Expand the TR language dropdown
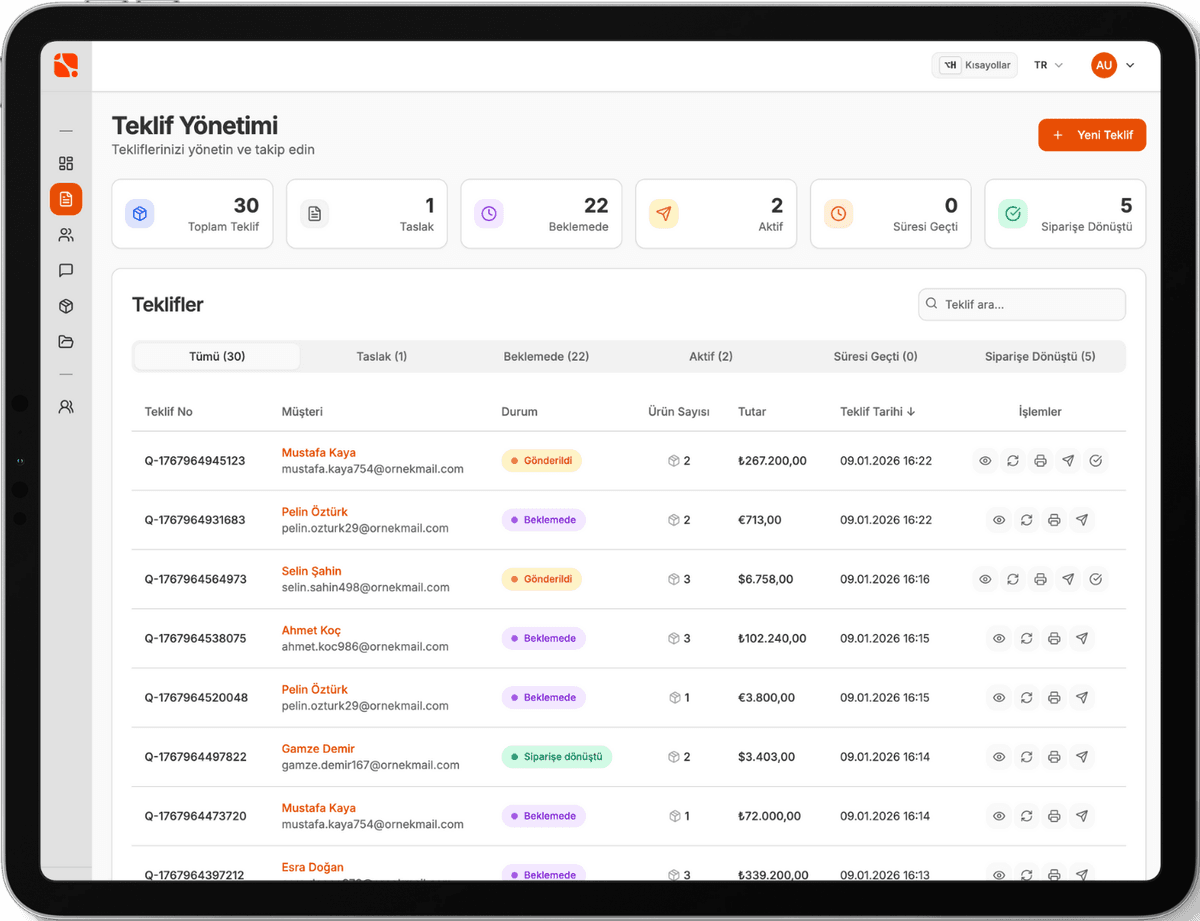This screenshot has width=1200, height=921. [x=1048, y=65]
